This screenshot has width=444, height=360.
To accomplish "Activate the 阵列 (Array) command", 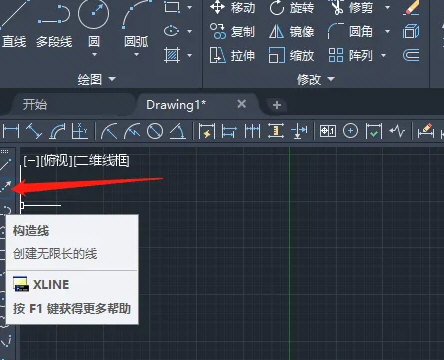I will coord(351,55).
